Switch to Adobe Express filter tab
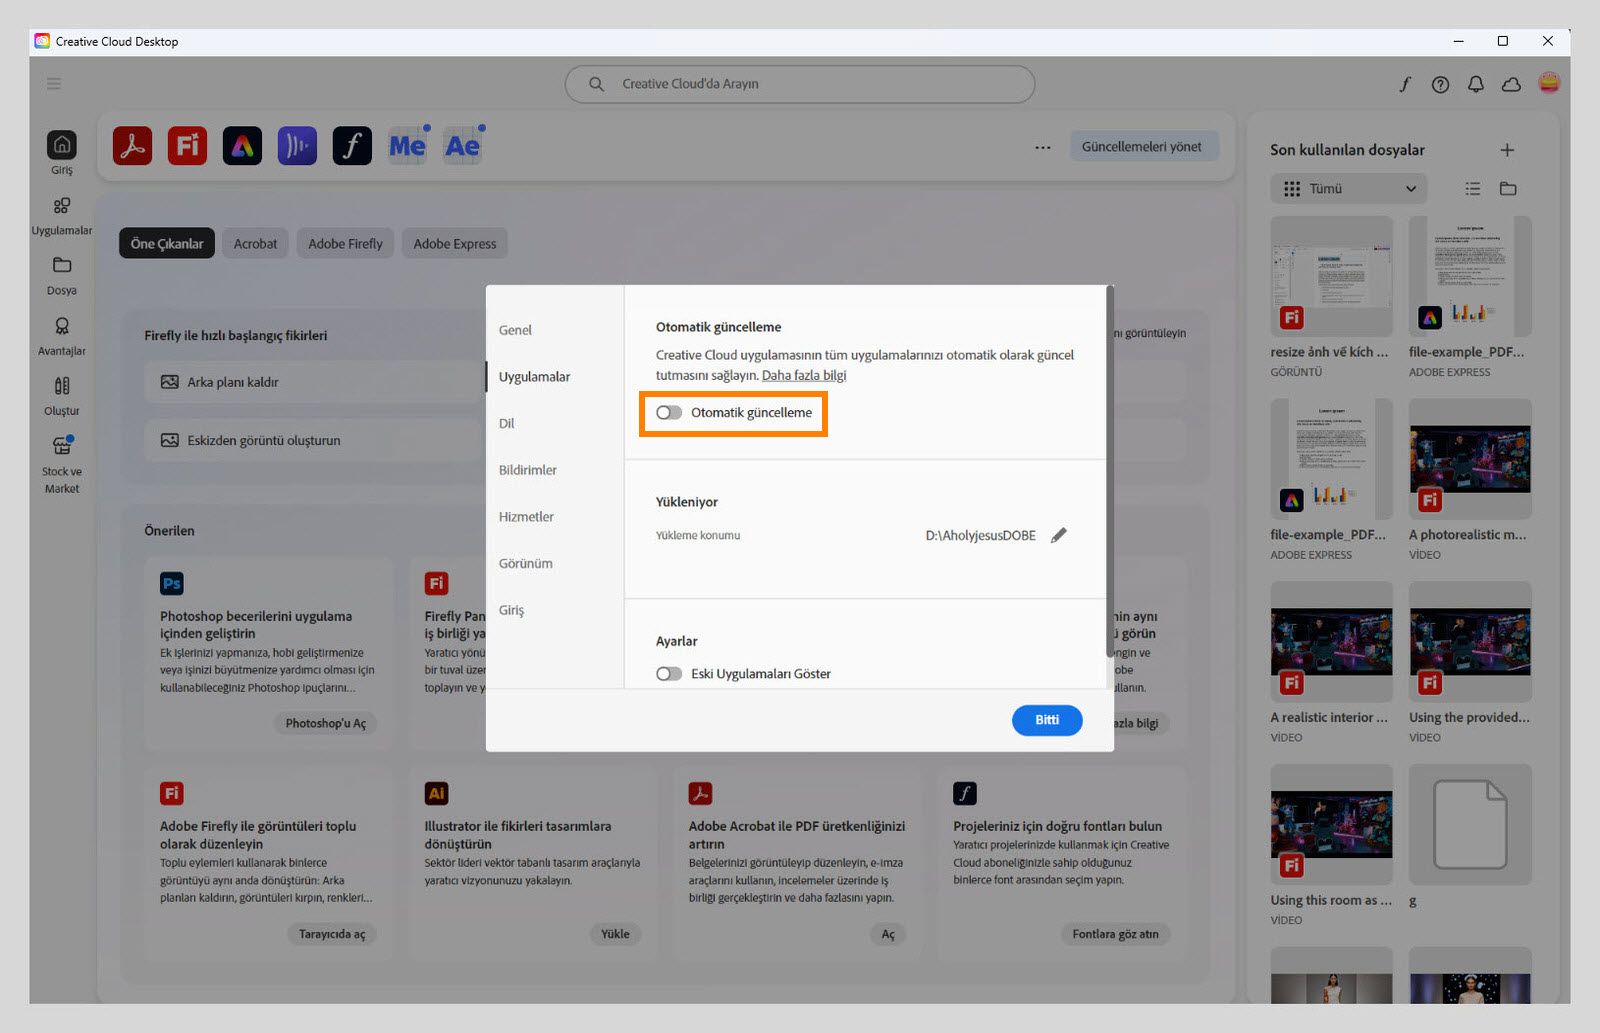 click(x=455, y=244)
